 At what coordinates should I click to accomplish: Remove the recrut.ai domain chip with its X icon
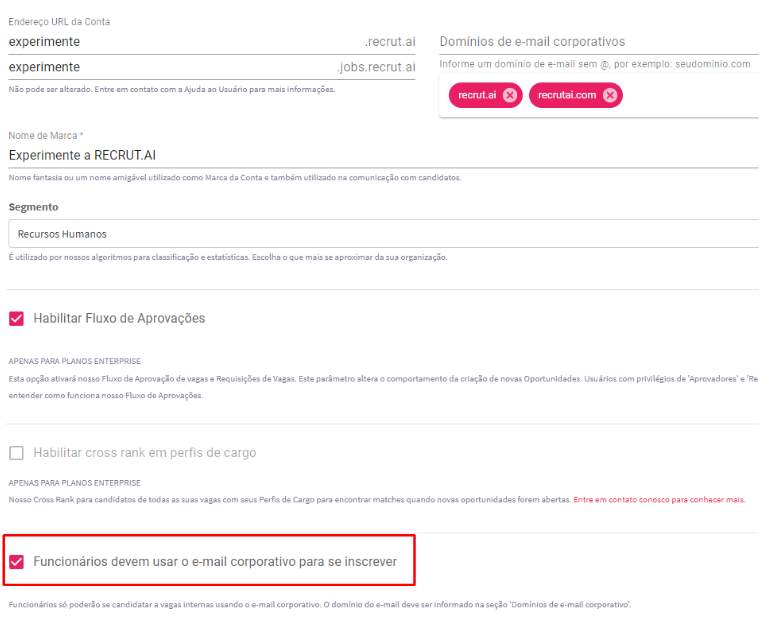[510, 95]
